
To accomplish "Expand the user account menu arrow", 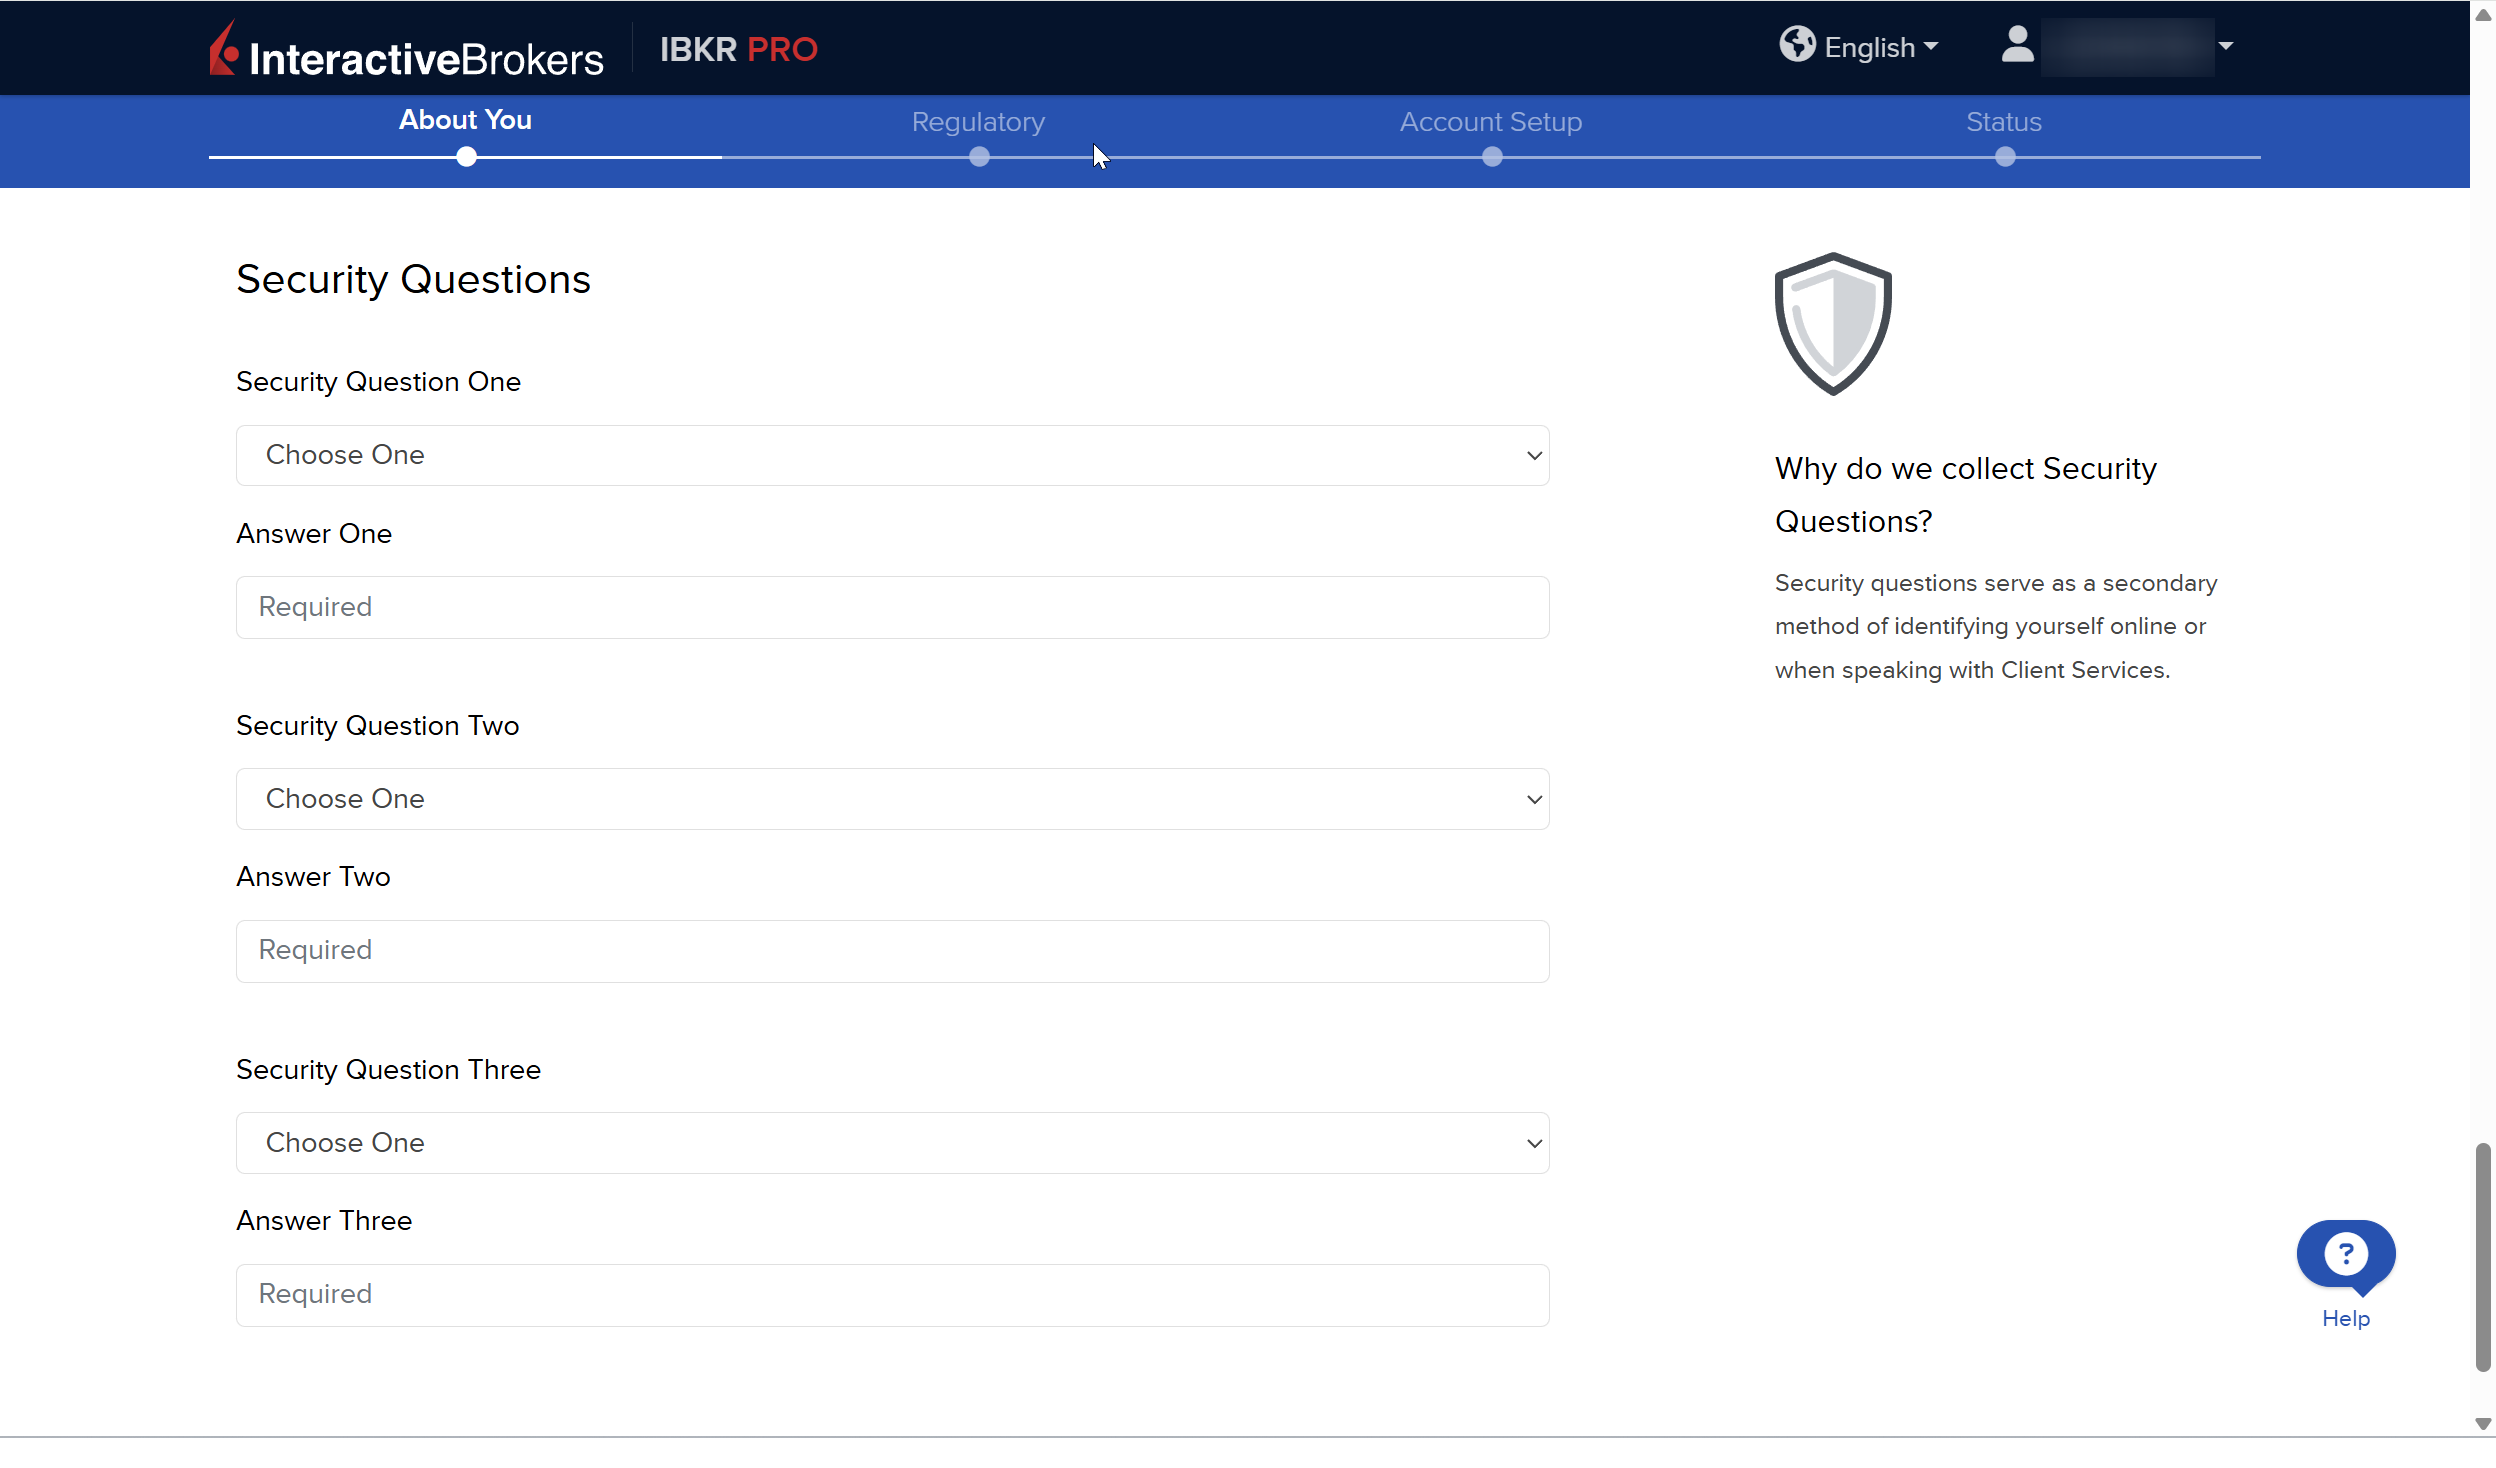I will (x=2226, y=46).
